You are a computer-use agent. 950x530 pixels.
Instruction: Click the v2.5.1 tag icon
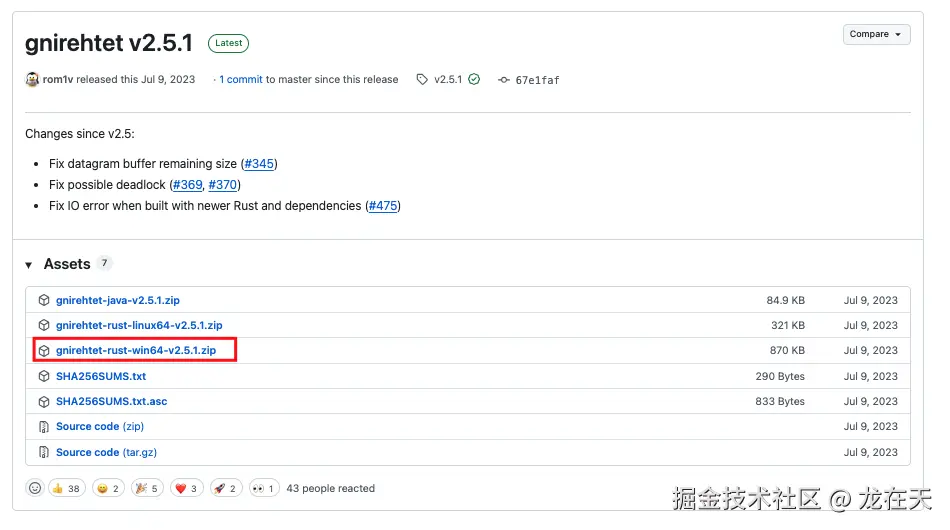[422, 79]
